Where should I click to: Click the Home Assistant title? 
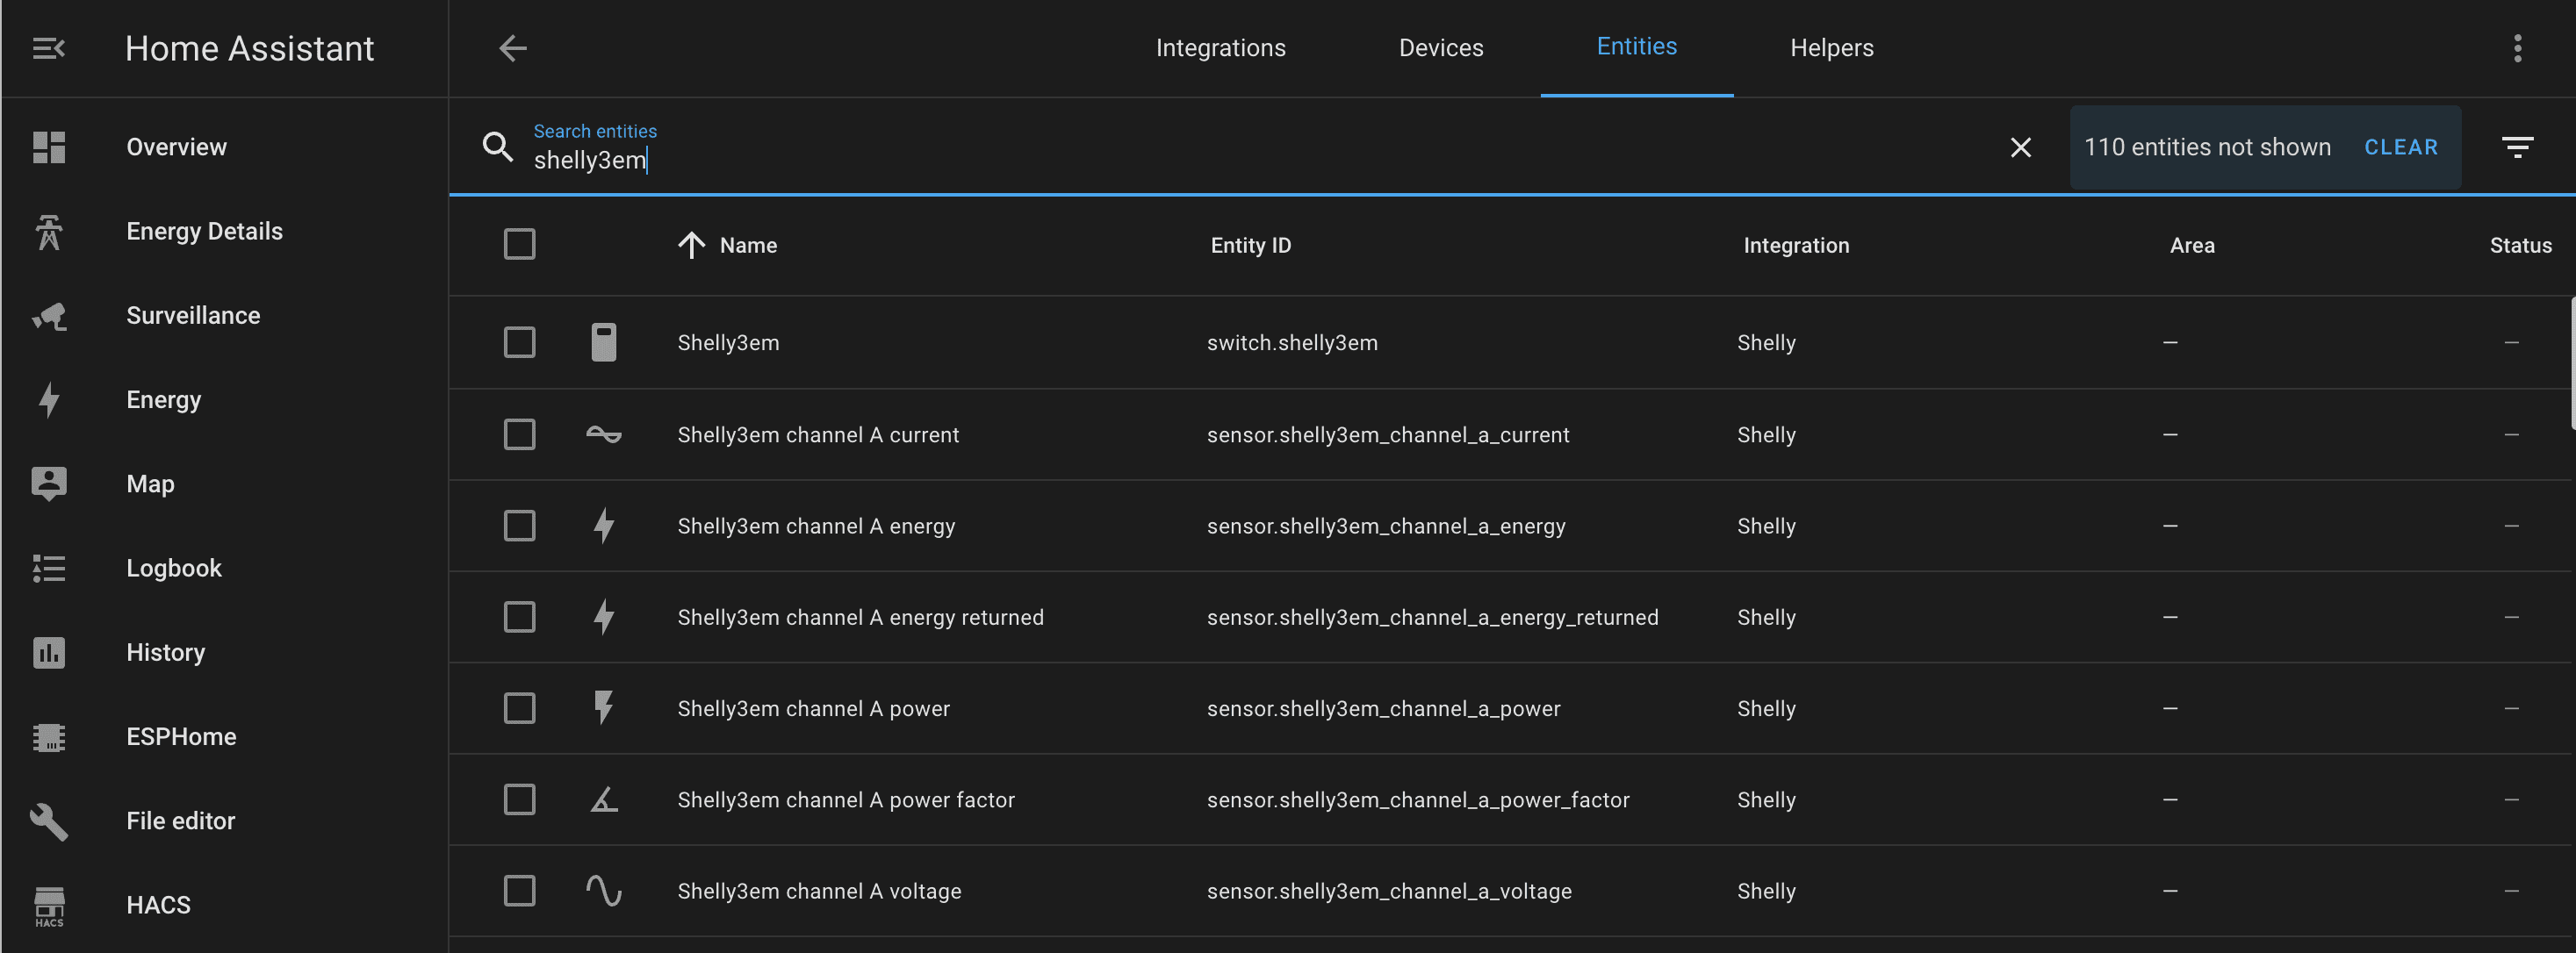click(249, 48)
